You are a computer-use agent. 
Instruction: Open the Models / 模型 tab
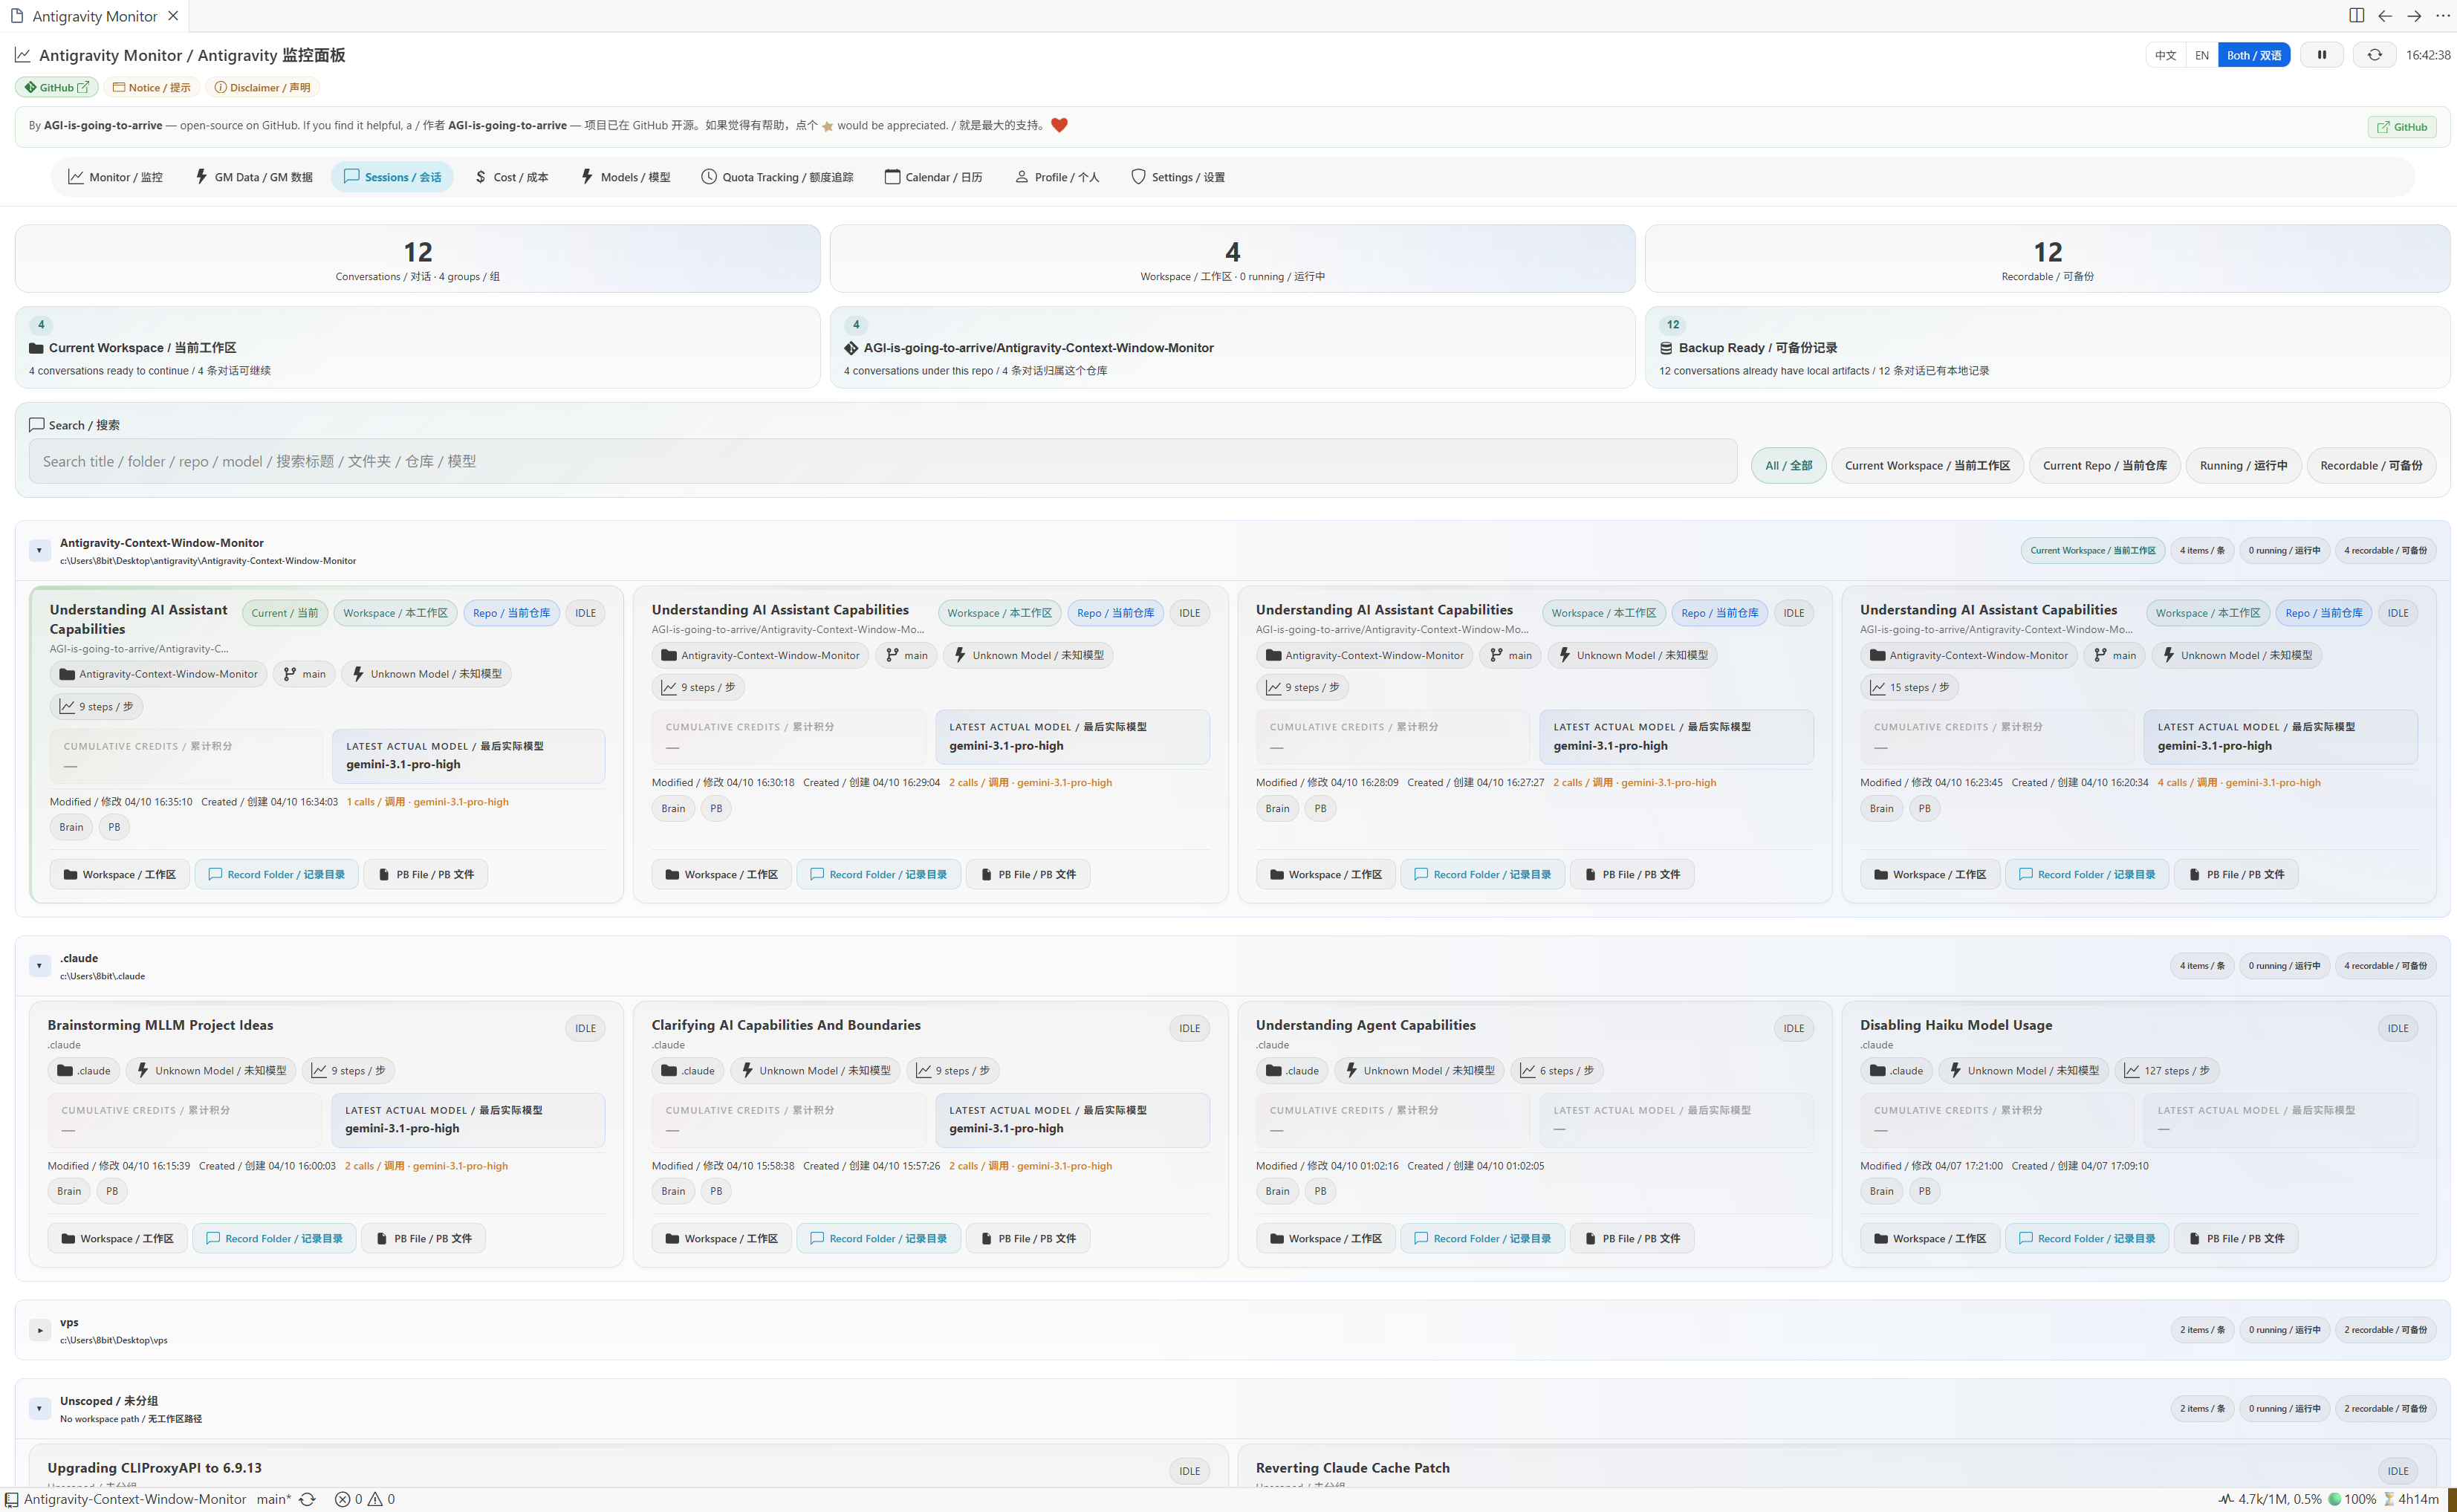(x=625, y=177)
